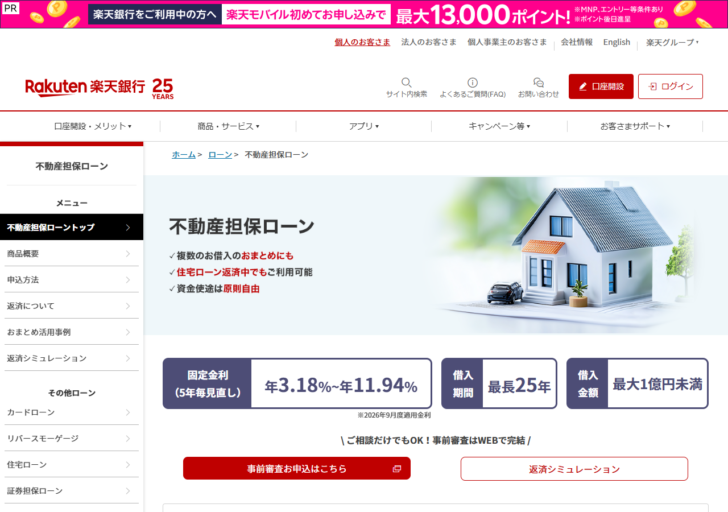Open the 楽天グループ dropdown
The height and width of the screenshot is (512, 728).
(672, 42)
